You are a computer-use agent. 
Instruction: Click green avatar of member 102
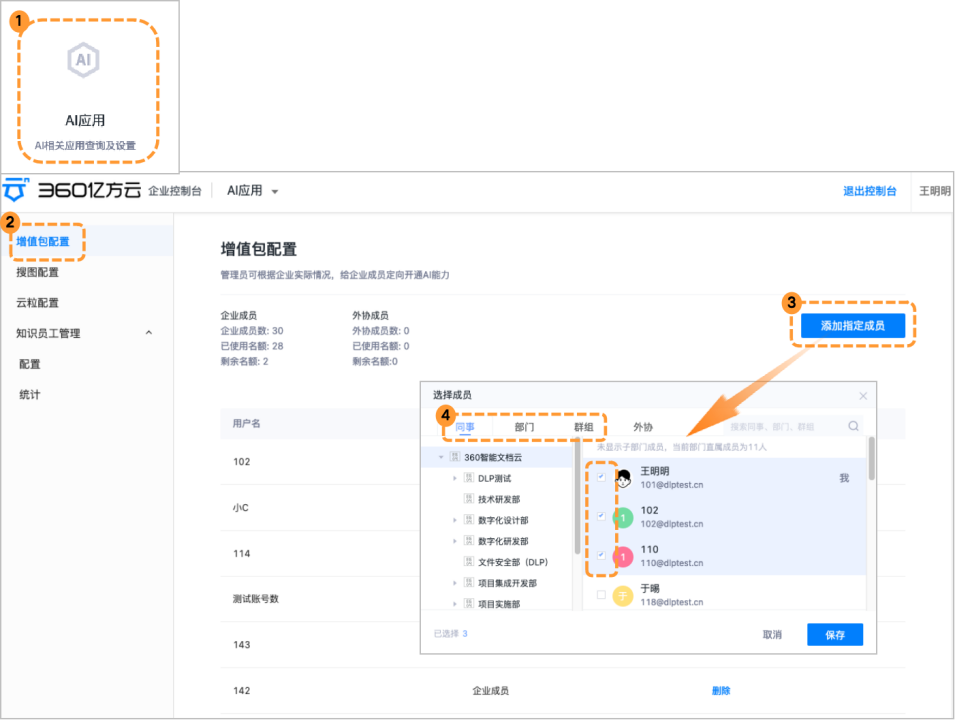(x=622, y=518)
